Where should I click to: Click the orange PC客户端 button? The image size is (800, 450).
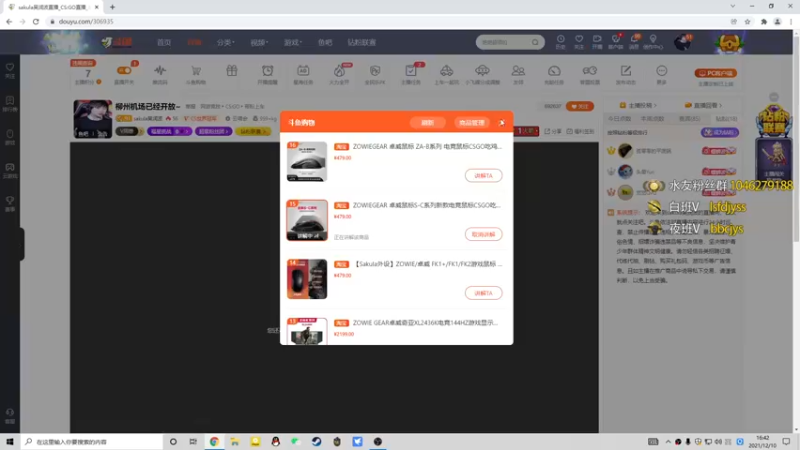[x=715, y=73]
